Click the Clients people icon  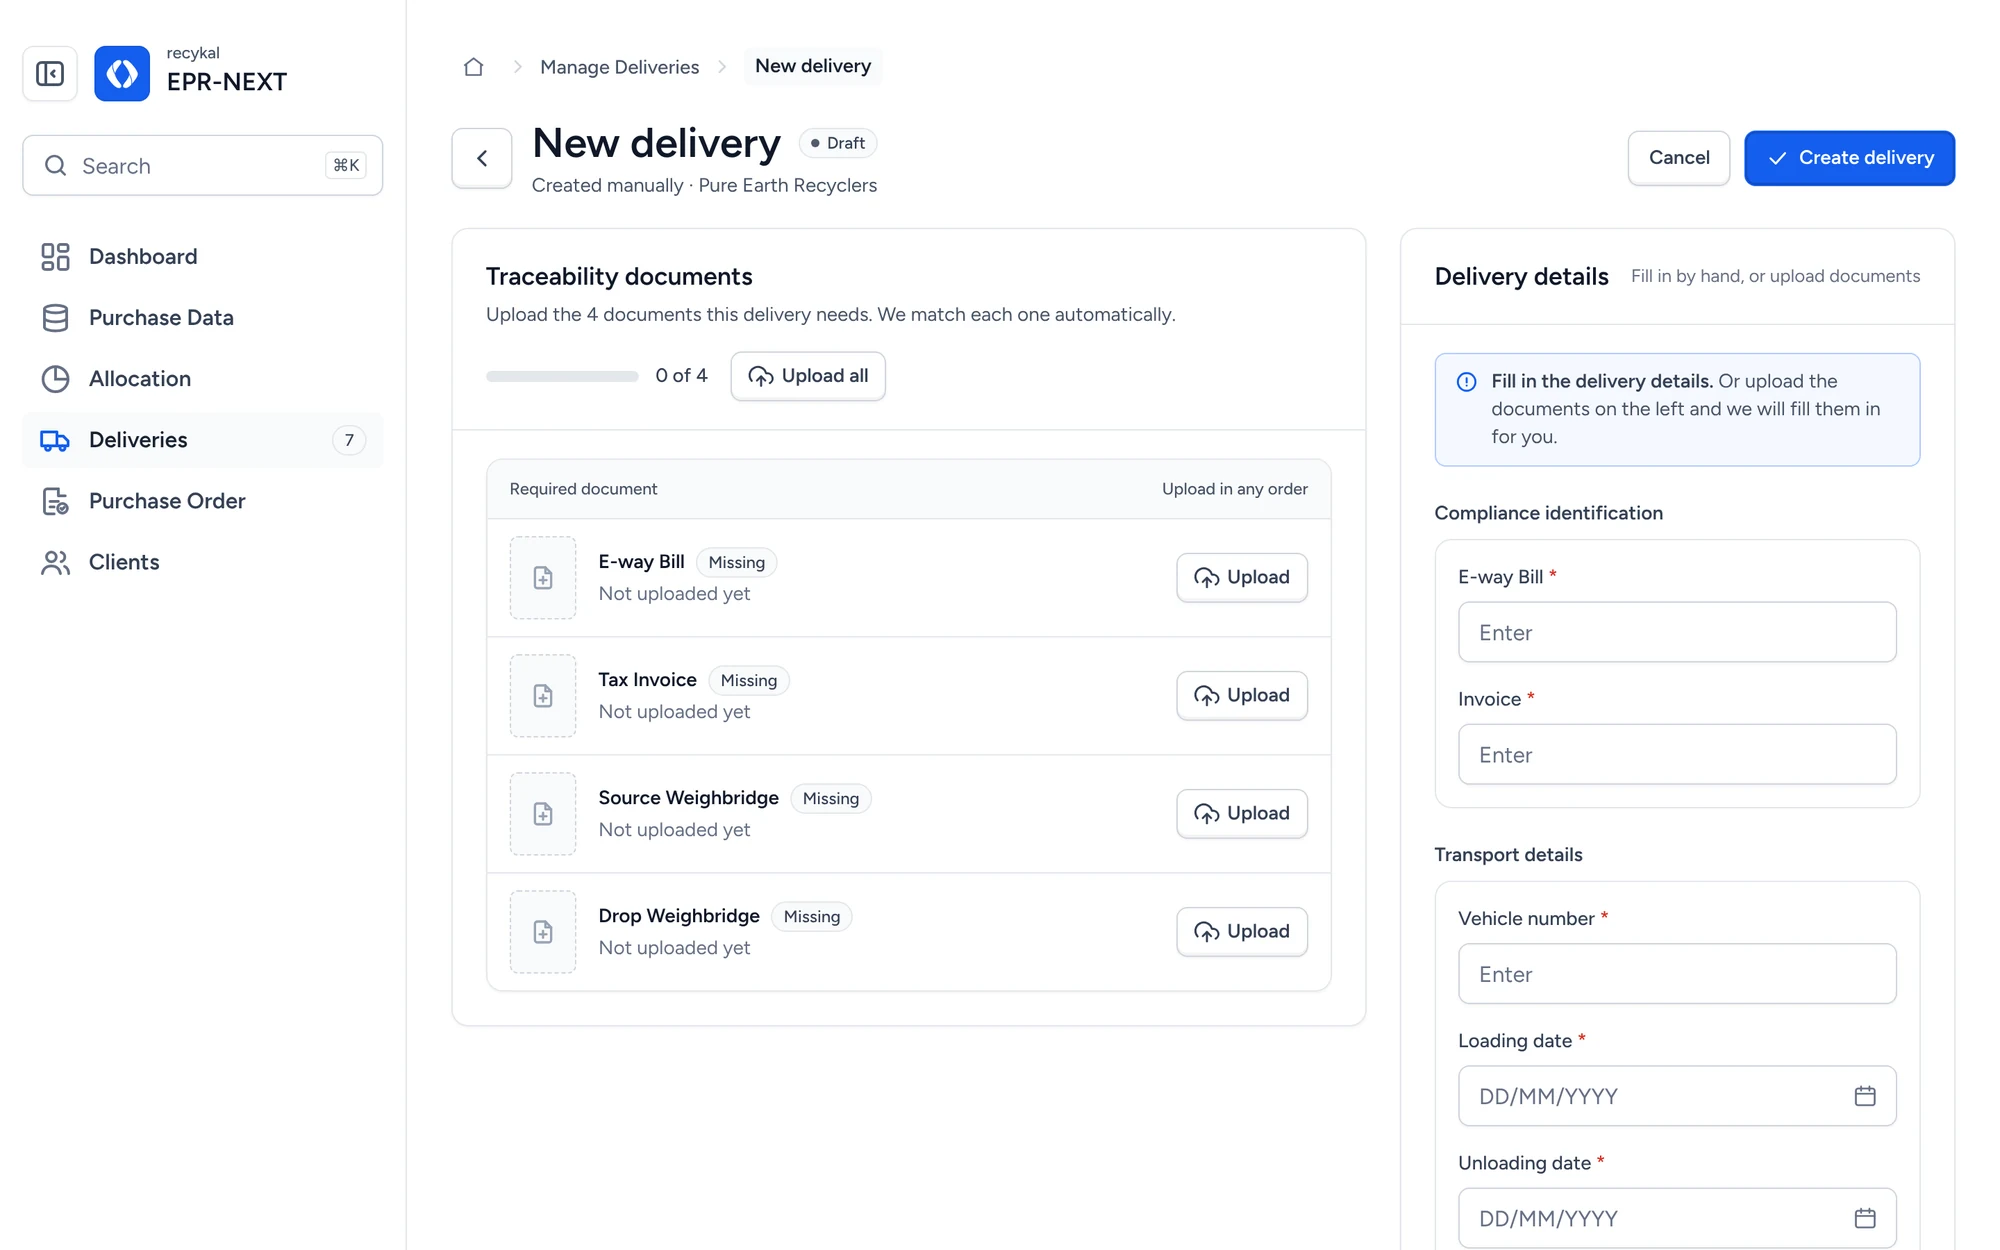(55, 562)
